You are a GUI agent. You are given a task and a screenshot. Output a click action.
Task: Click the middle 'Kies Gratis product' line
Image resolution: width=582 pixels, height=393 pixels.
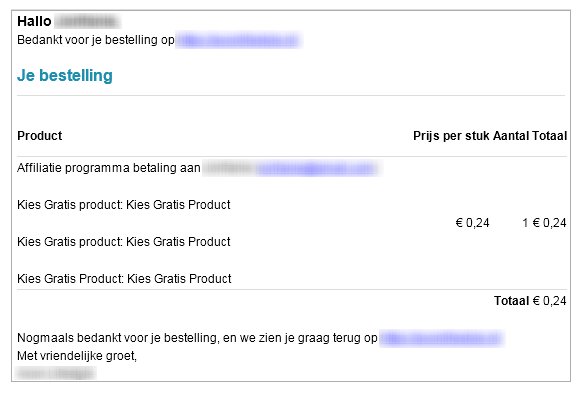tap(124, 242)
